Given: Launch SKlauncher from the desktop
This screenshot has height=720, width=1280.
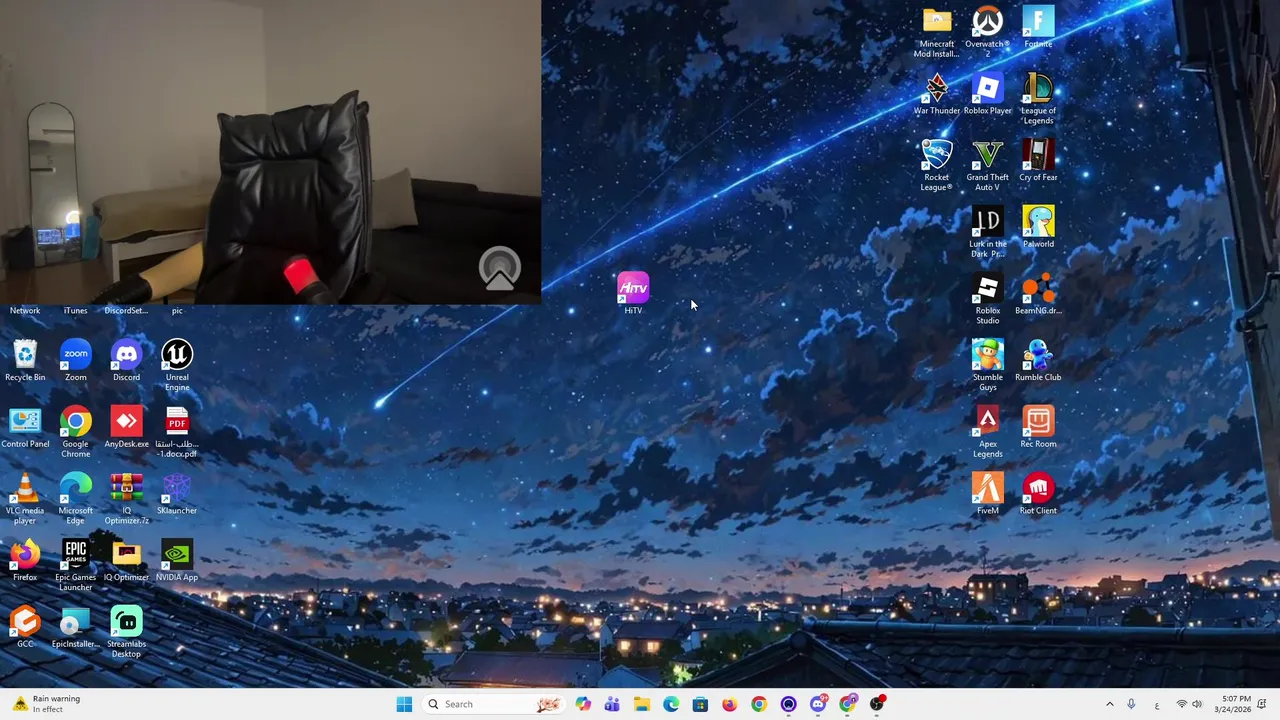Looking at the screenshot, I should 177,495.
